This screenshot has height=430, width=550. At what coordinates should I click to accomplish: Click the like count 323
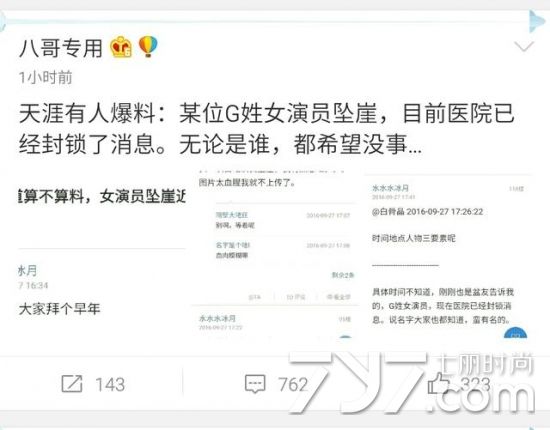pos(475,384)
